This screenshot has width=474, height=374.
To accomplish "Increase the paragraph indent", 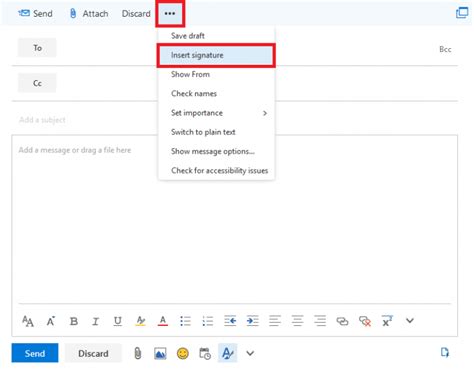I will 252,321.
